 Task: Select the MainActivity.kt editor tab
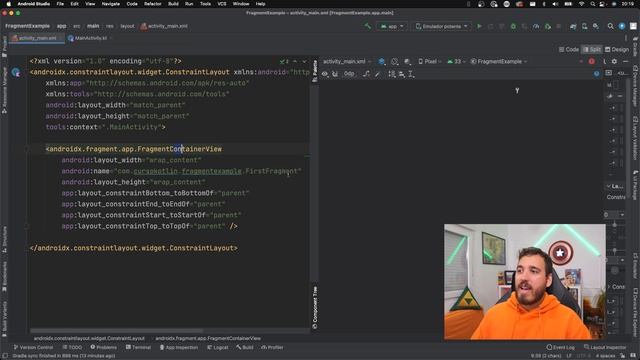[x=90, y=38]
